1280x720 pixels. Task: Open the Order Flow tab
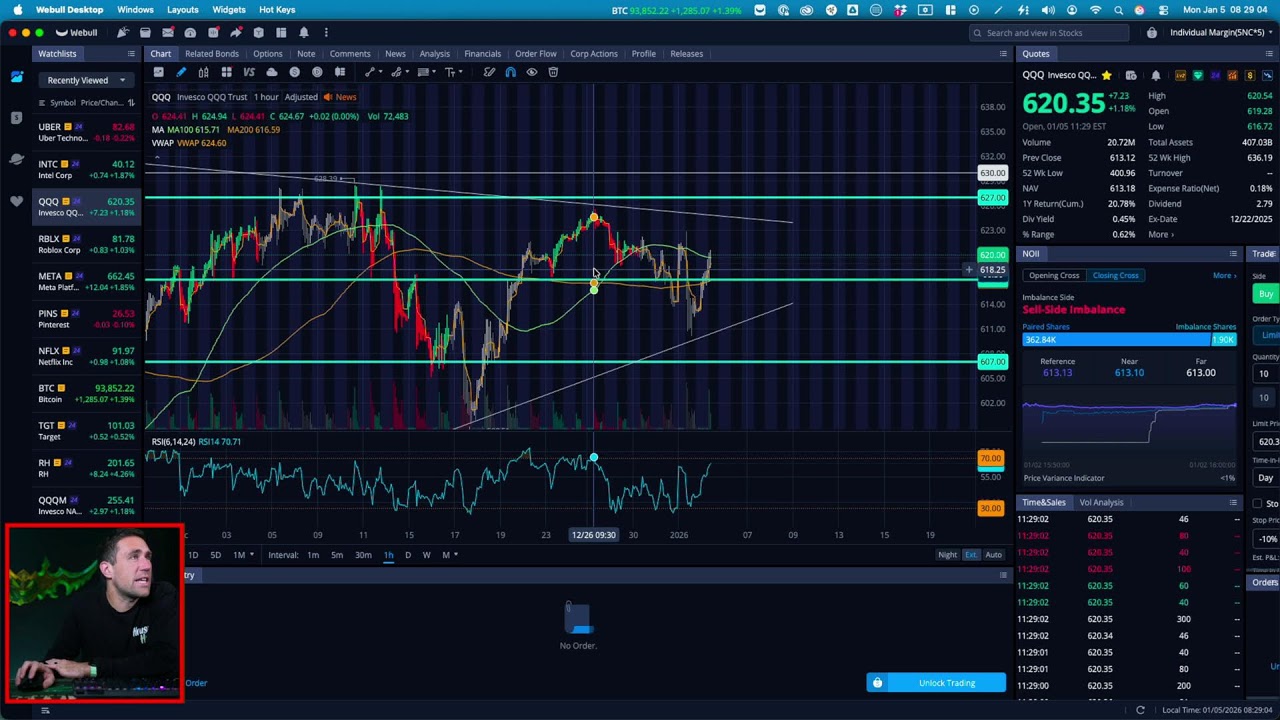pos(535,54)
